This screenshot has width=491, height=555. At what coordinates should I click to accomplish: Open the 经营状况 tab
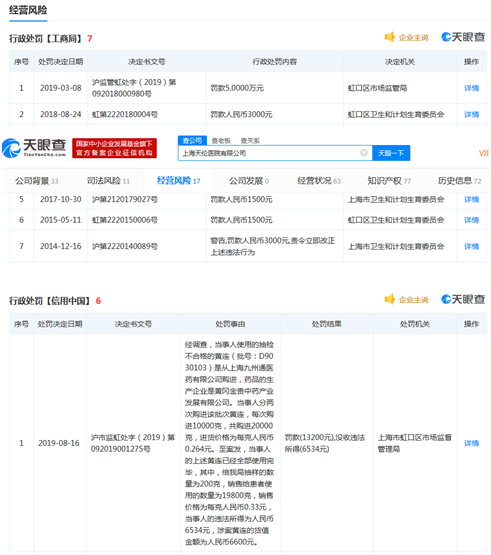(x=319, y=181)
